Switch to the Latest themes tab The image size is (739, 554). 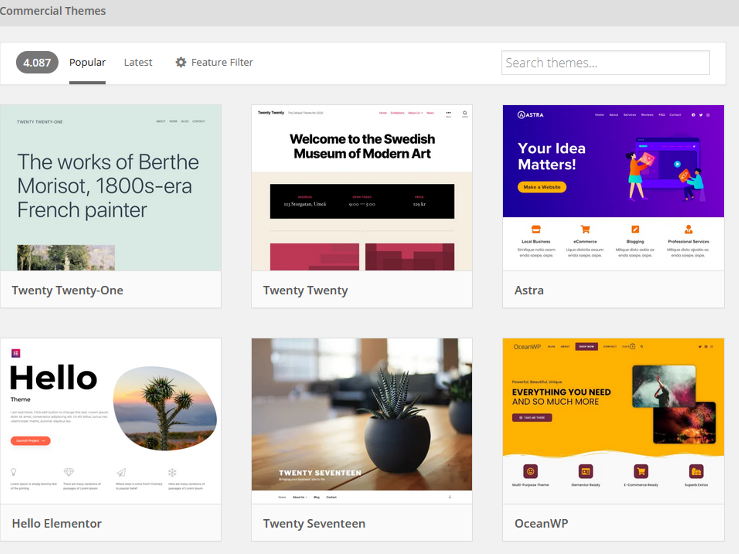pos(138,62)
